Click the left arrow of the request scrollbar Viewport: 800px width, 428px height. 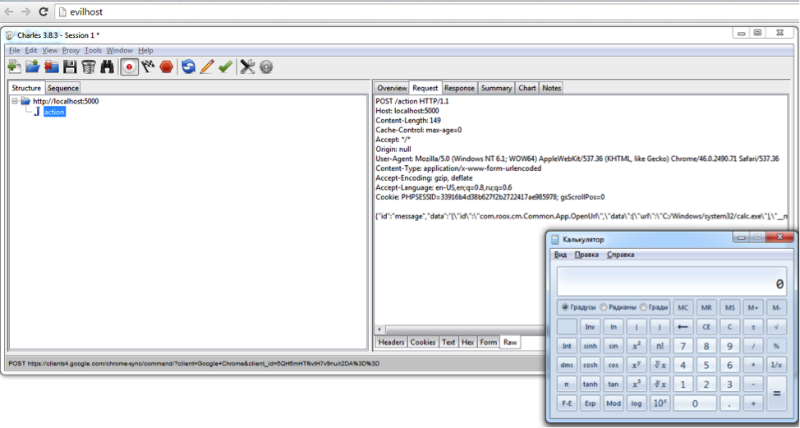[379, 330]
